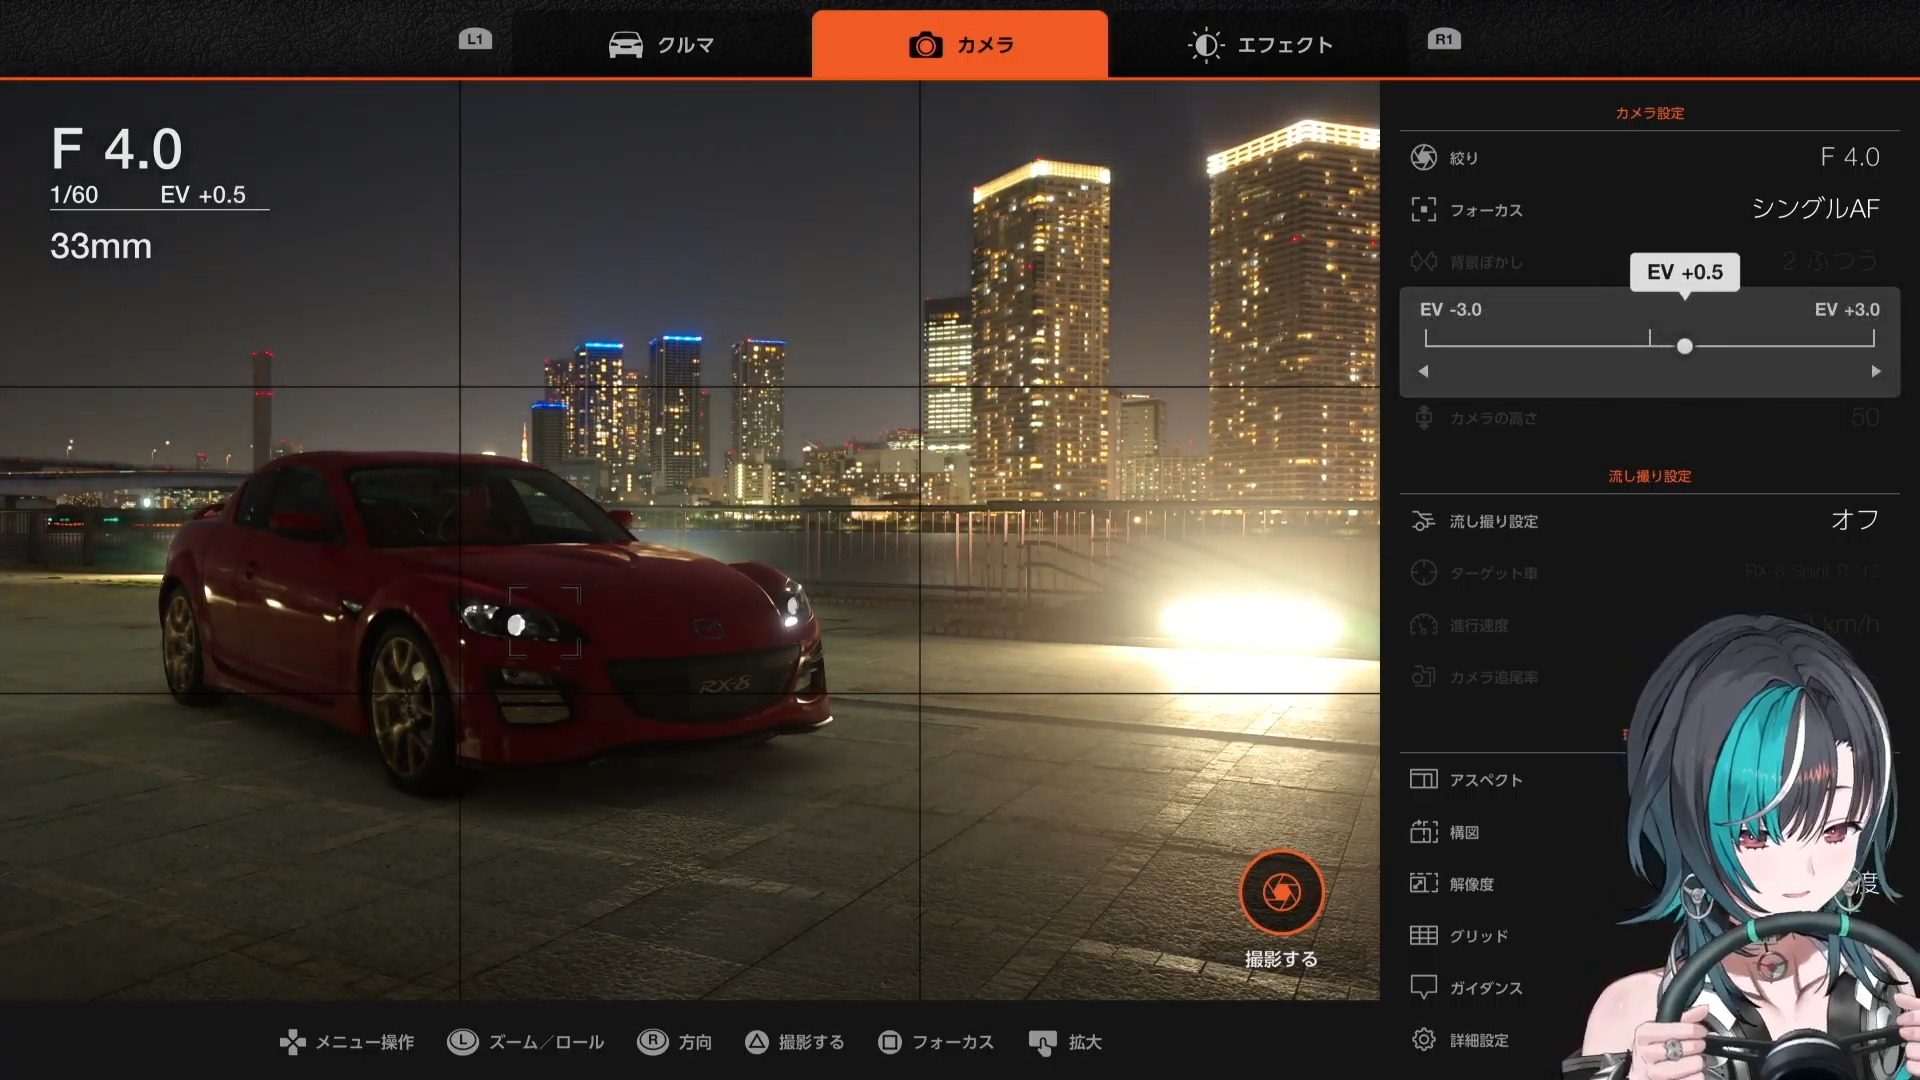This screenshot has height=1080, width=1920.
Task: Click the フォーカス bracket icon in settings
Action: point(1423,209)
